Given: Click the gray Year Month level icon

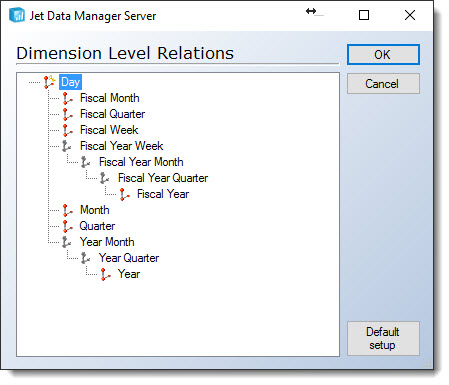Looking at the screenshot, I should click(x=67, y=242).
